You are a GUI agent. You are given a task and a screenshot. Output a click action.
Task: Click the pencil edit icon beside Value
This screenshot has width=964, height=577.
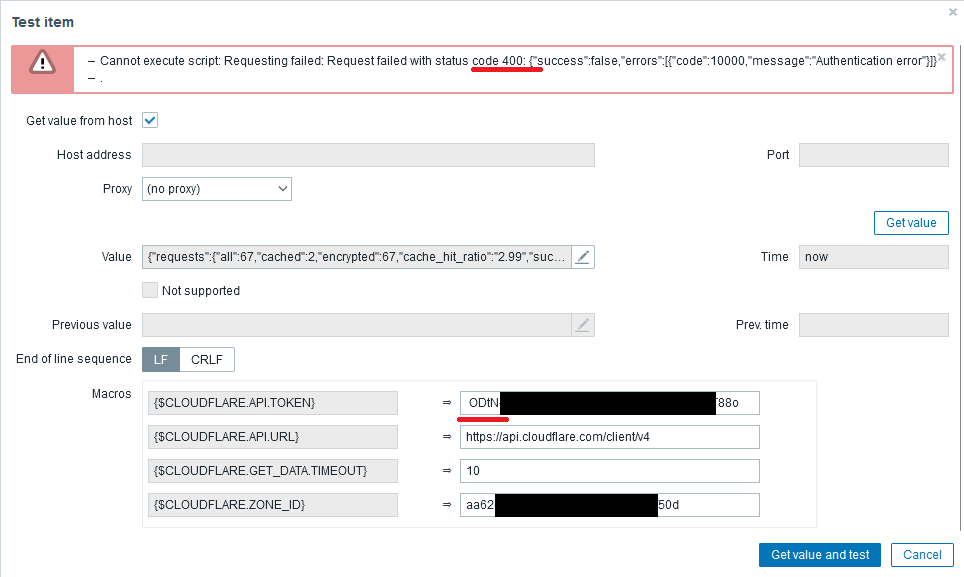(x=584, y=257)
